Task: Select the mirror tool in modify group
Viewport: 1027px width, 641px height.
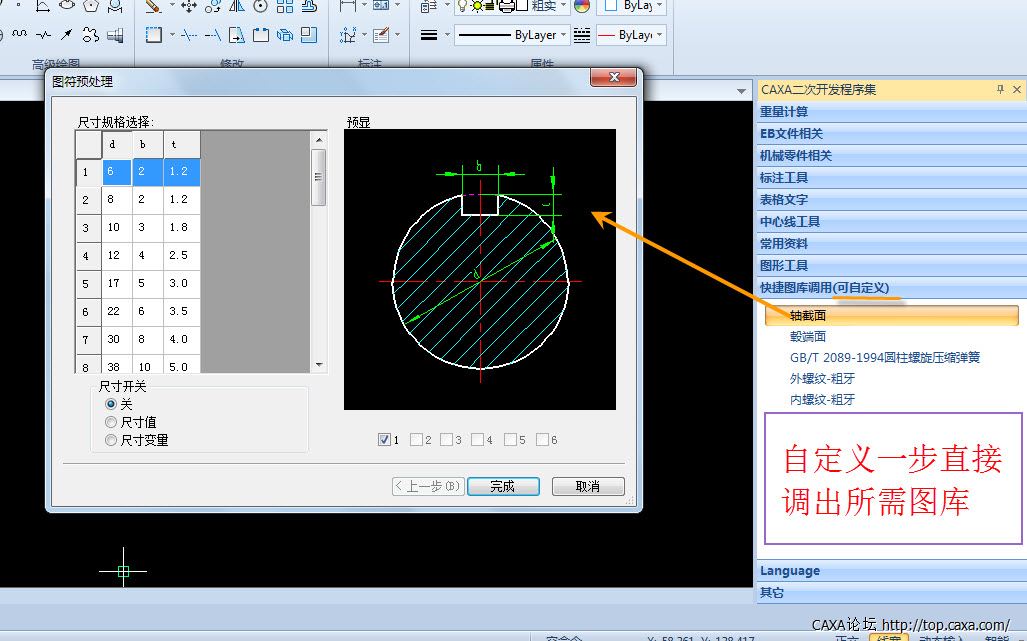Action: pos(237,6)
